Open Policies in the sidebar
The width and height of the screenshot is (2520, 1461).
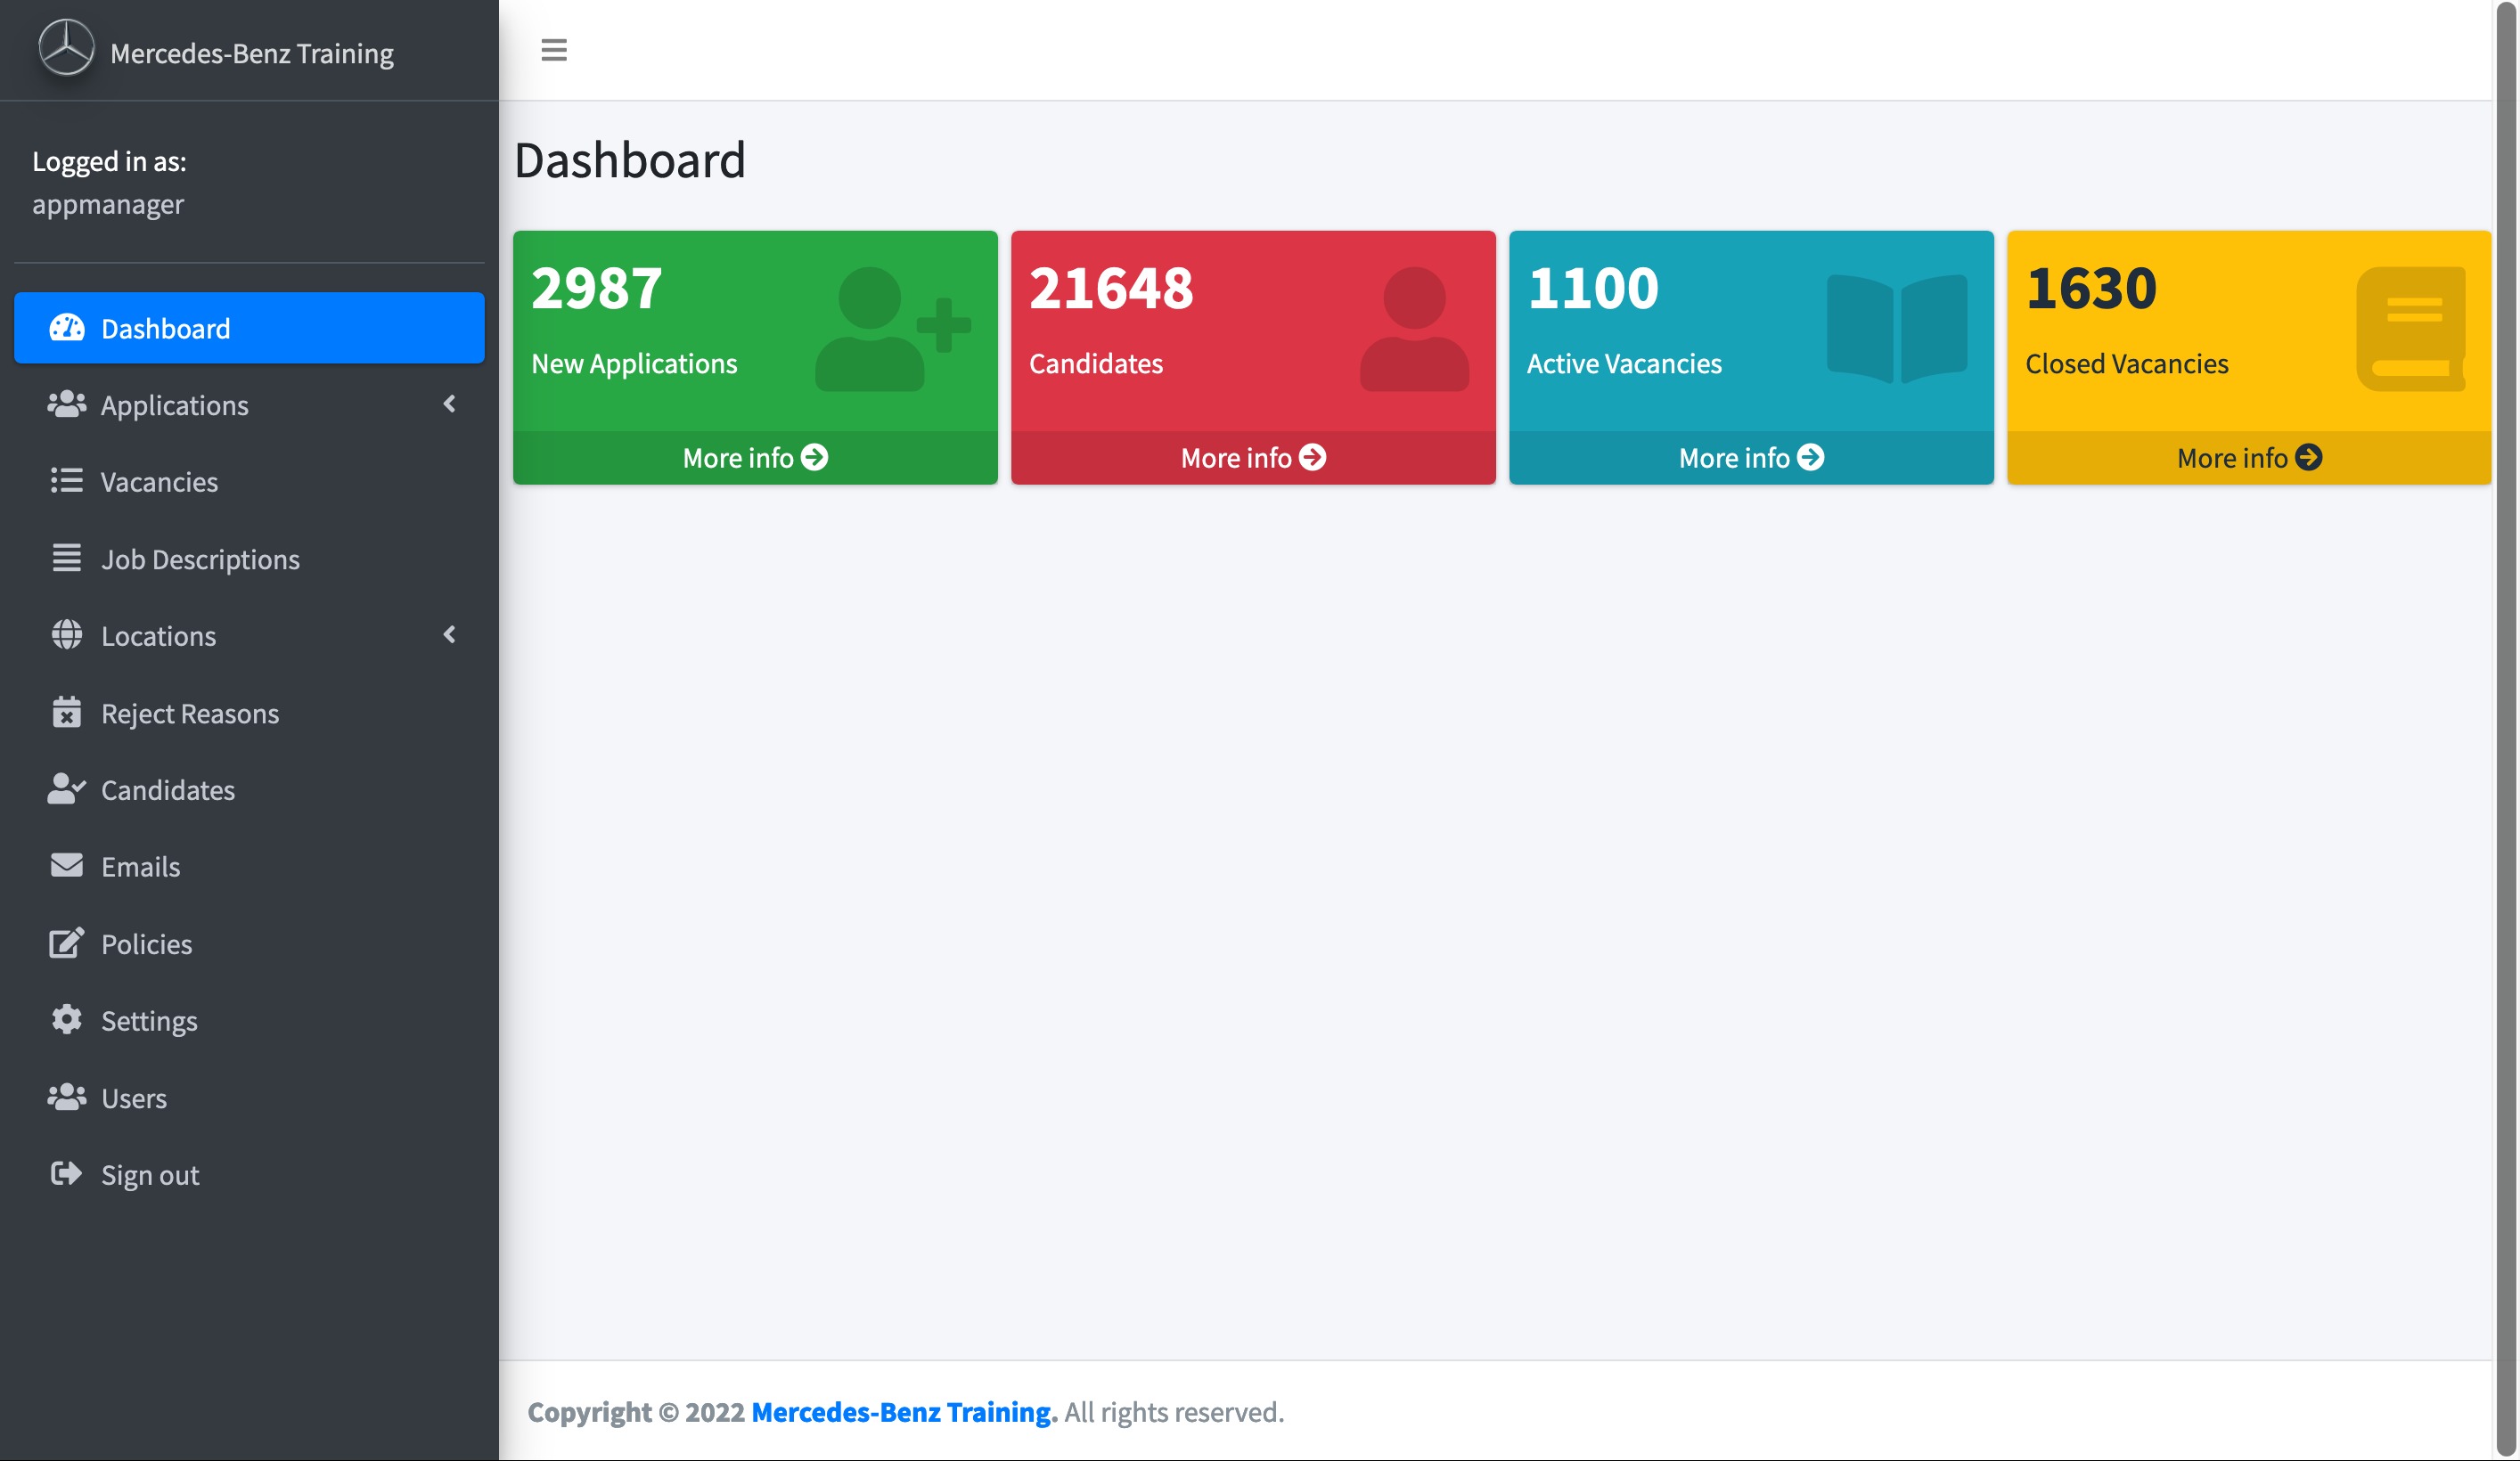tap(249, 944)
